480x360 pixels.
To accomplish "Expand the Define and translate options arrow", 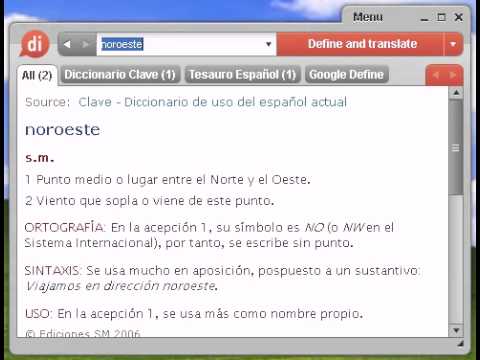I will coord(453,44).
